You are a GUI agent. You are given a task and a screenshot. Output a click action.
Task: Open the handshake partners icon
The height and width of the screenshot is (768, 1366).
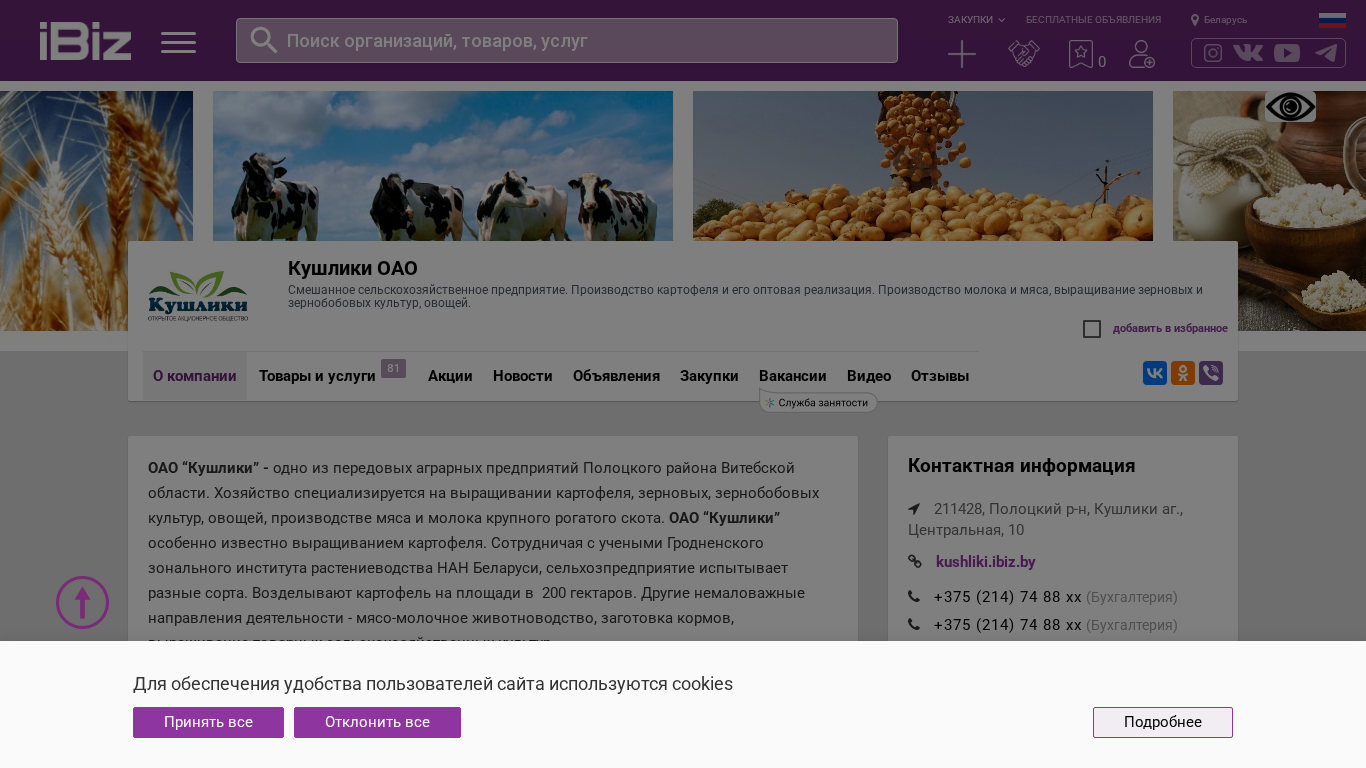pos(1024,54)
